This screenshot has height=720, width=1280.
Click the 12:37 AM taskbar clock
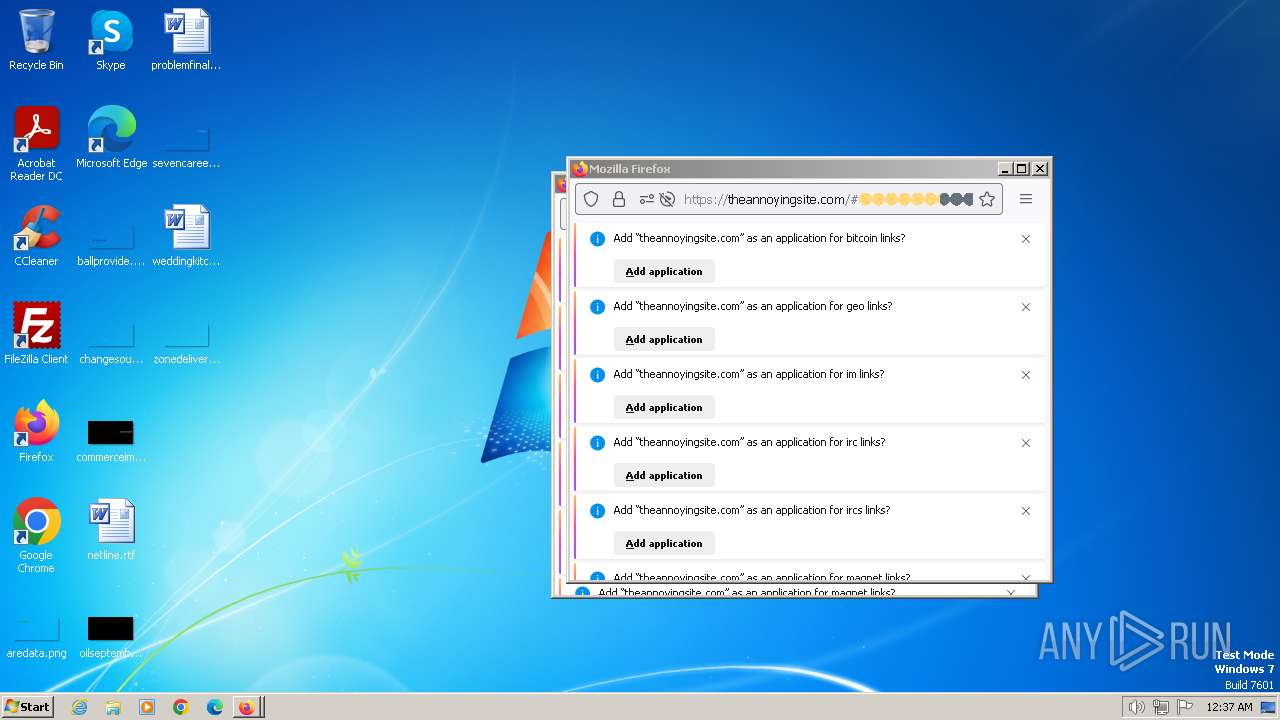tap(1230, 707)
